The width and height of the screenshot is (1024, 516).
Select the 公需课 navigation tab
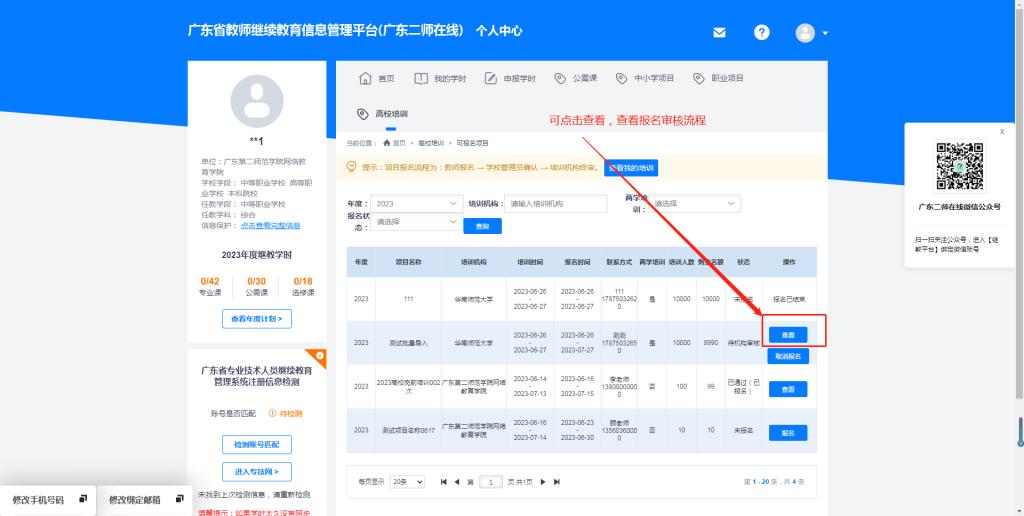coord(576,78)
